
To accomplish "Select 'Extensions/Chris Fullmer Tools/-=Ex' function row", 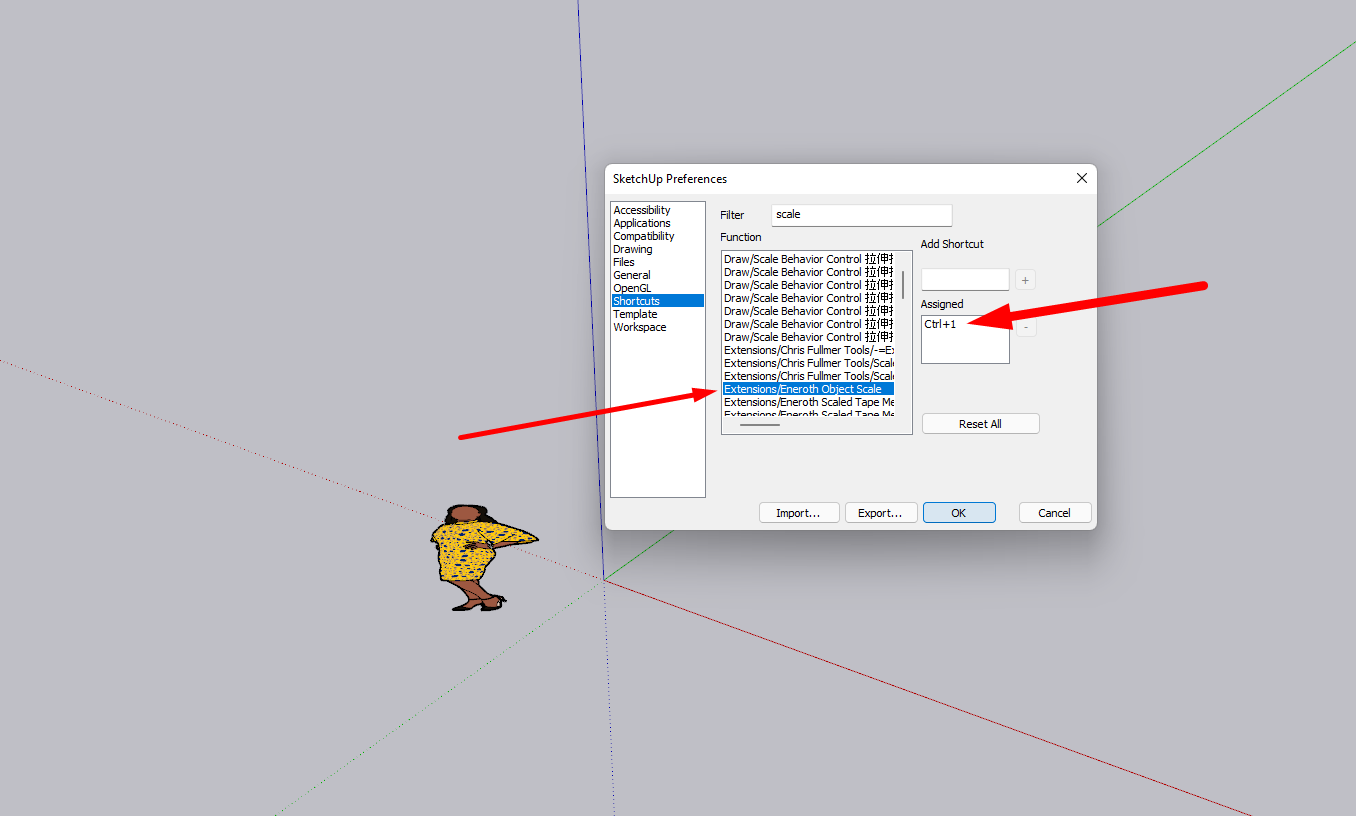I will [x=808, y=350].
